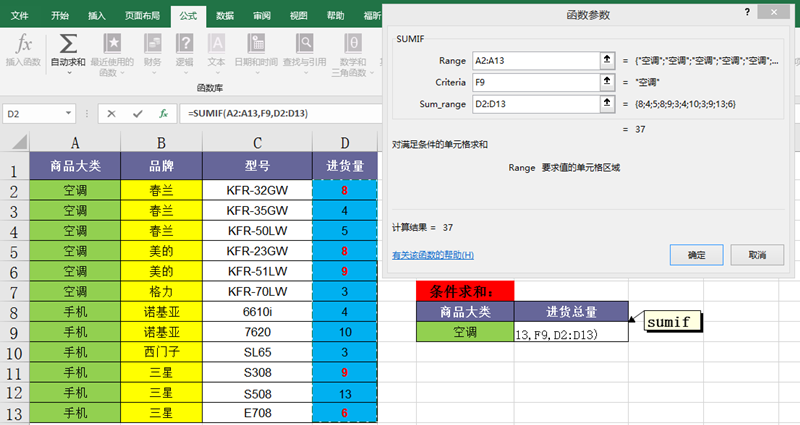Click the help question mark in dialog title
This screenshot has height=425, width=800.
pos(747,12)
